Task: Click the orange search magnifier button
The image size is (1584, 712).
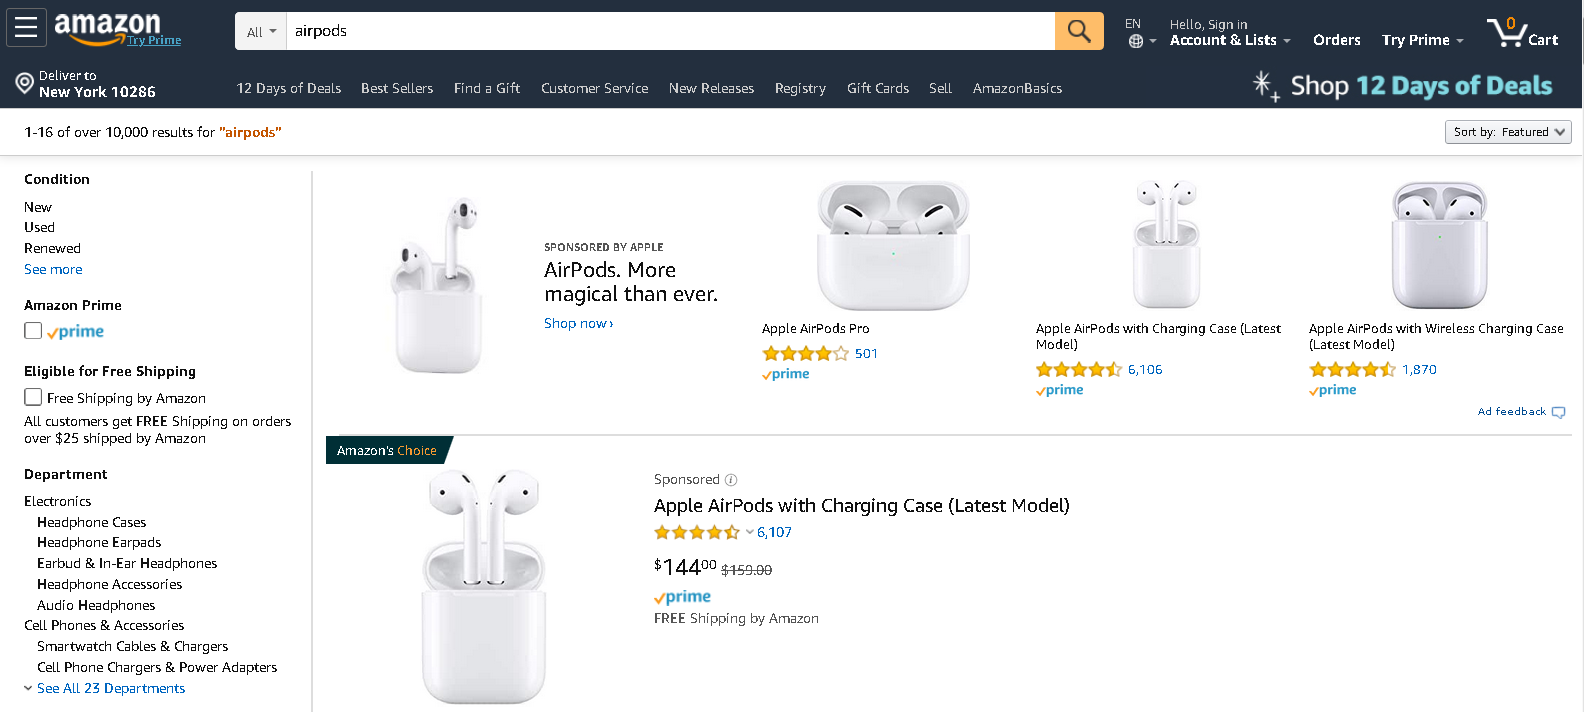Action: [x=1079, y=31]
